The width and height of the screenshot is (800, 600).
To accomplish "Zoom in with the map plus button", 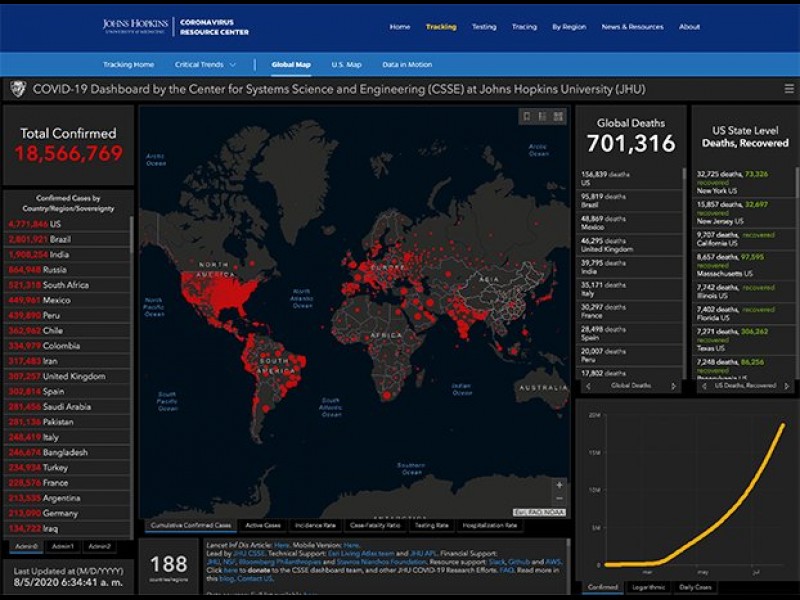I will [x=559, y=485].
